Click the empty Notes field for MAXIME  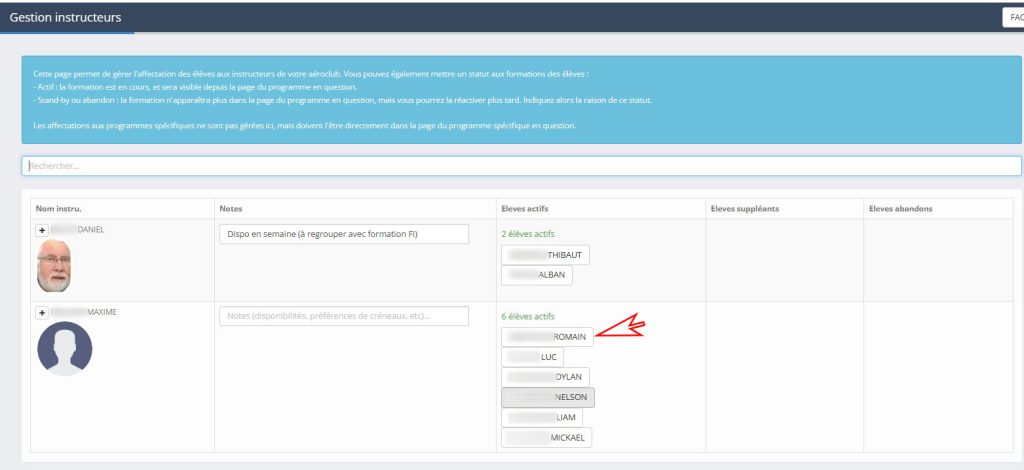point(343,316)
